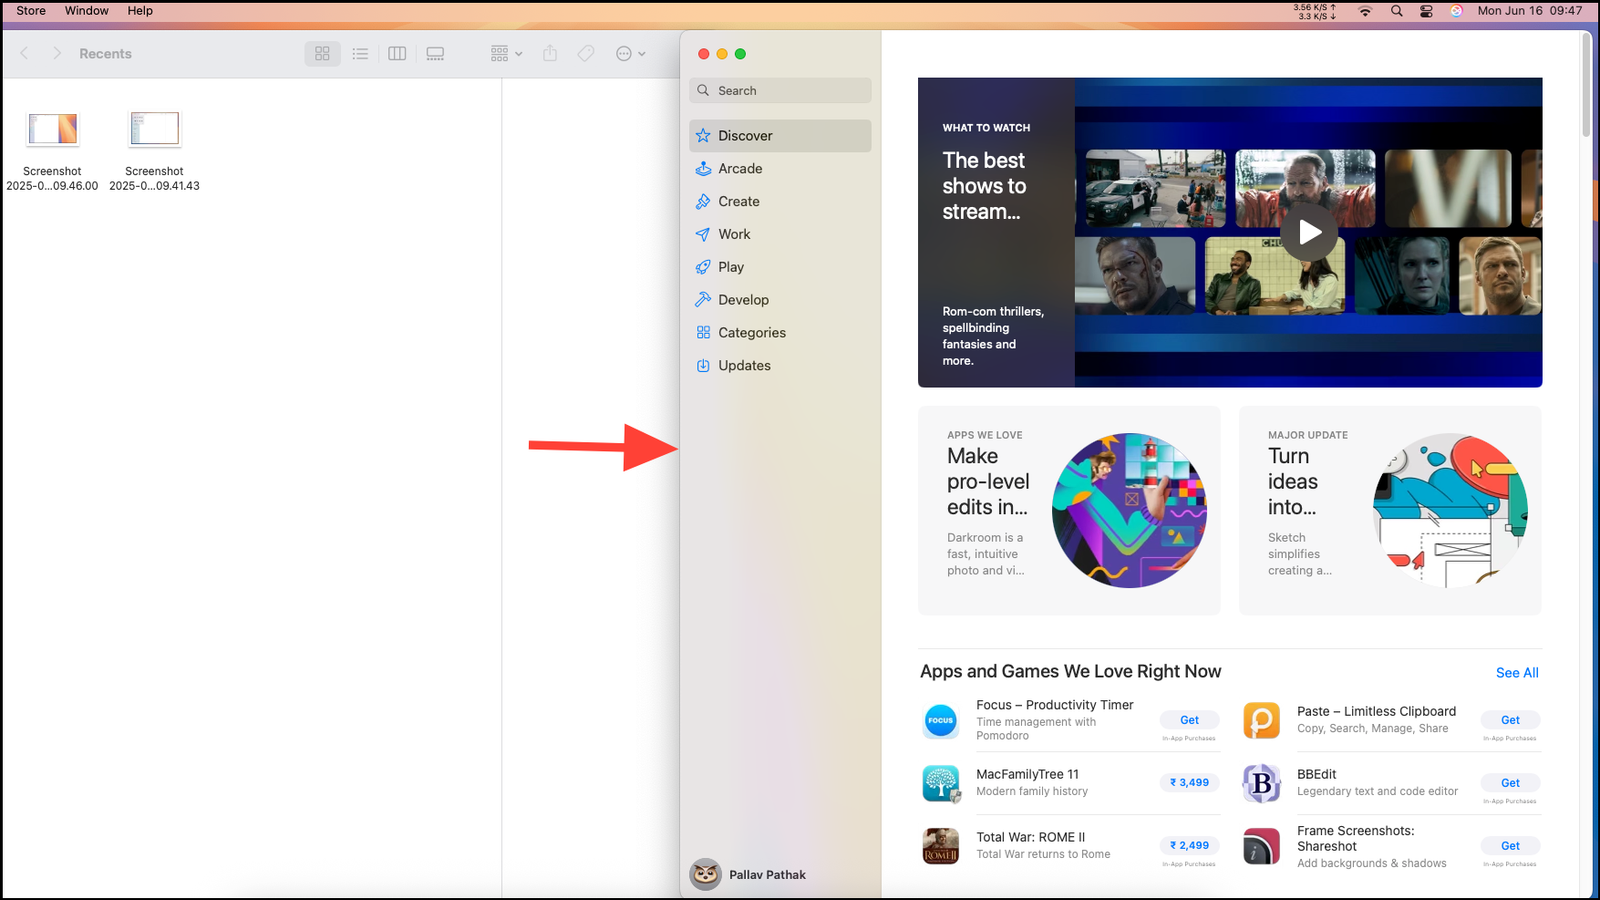Switch Finder to gallery view
Image resolution: width=1600 pixels, height=900 pixels.
point(435,53)
